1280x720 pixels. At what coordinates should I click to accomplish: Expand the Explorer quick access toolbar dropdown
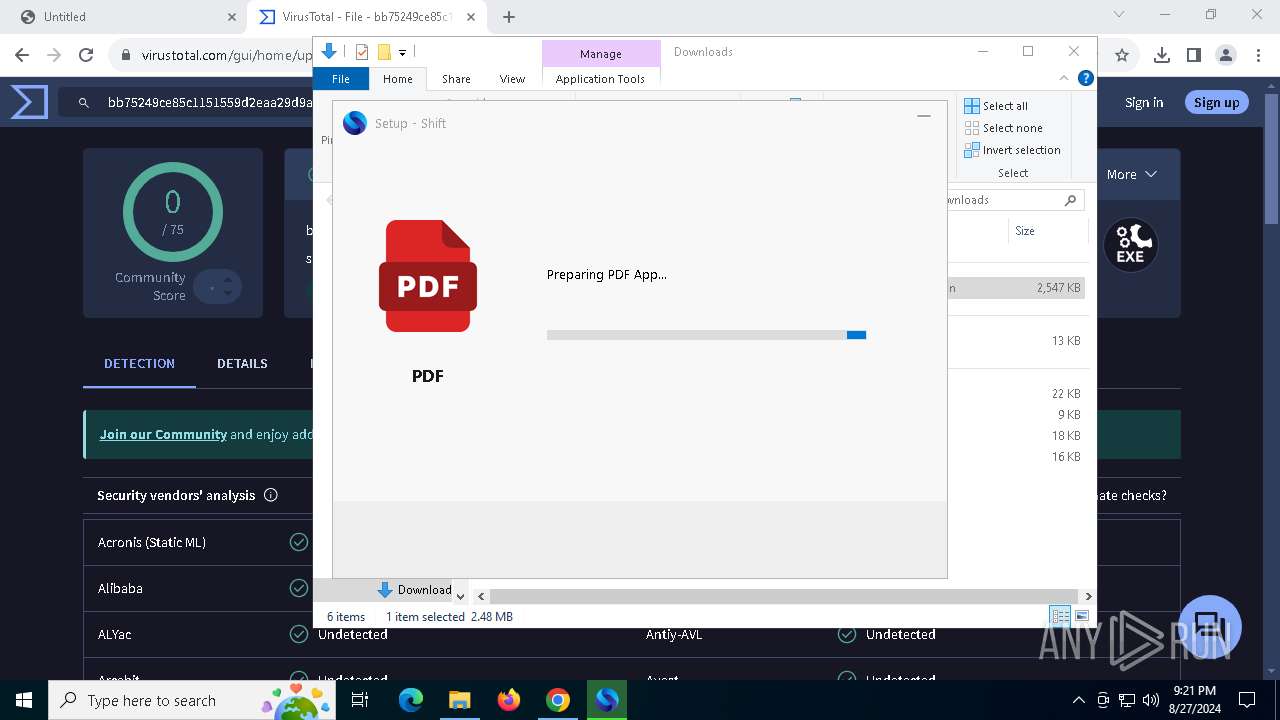(402, 52)
